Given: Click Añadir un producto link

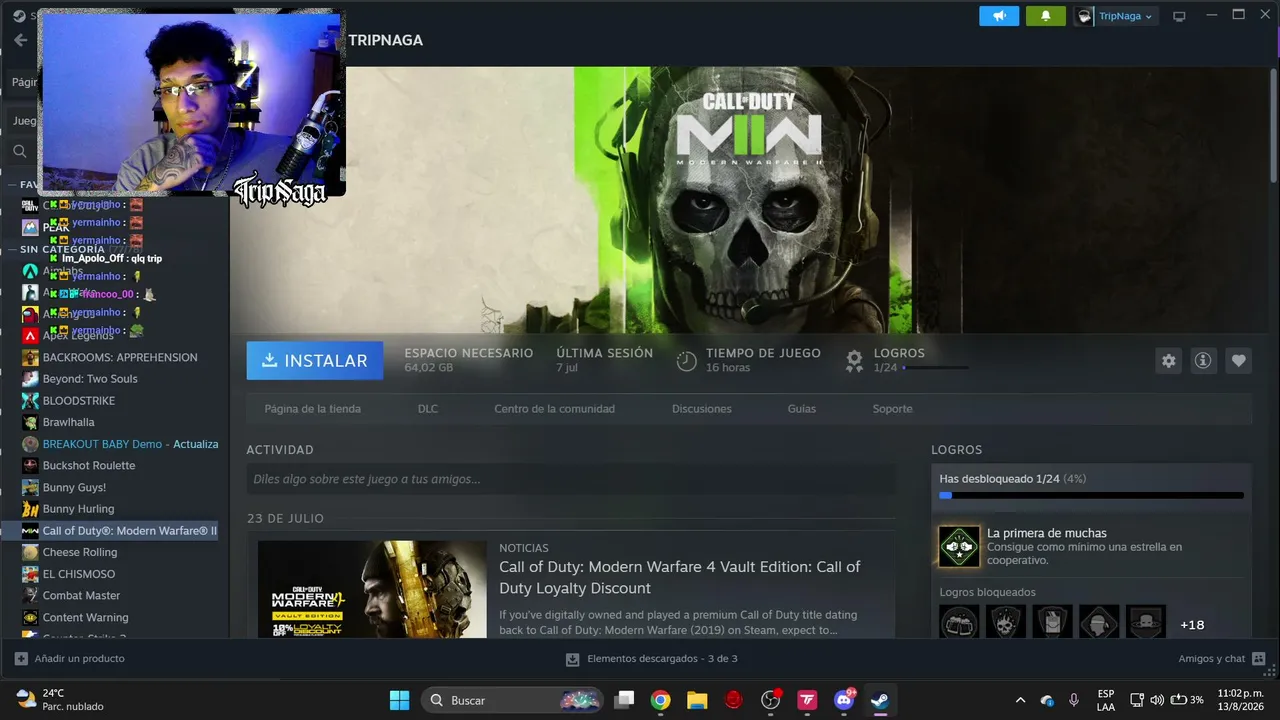Looking at the screenshot, I should [x=80, y=659].
